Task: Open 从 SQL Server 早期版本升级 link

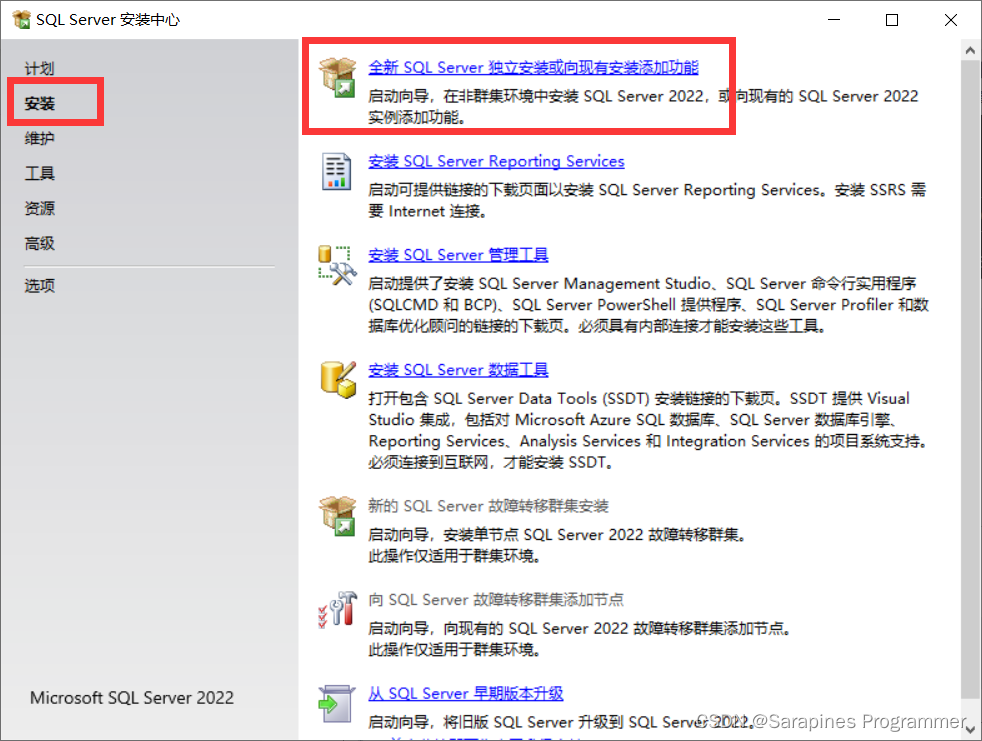Action: click(465, 693)
